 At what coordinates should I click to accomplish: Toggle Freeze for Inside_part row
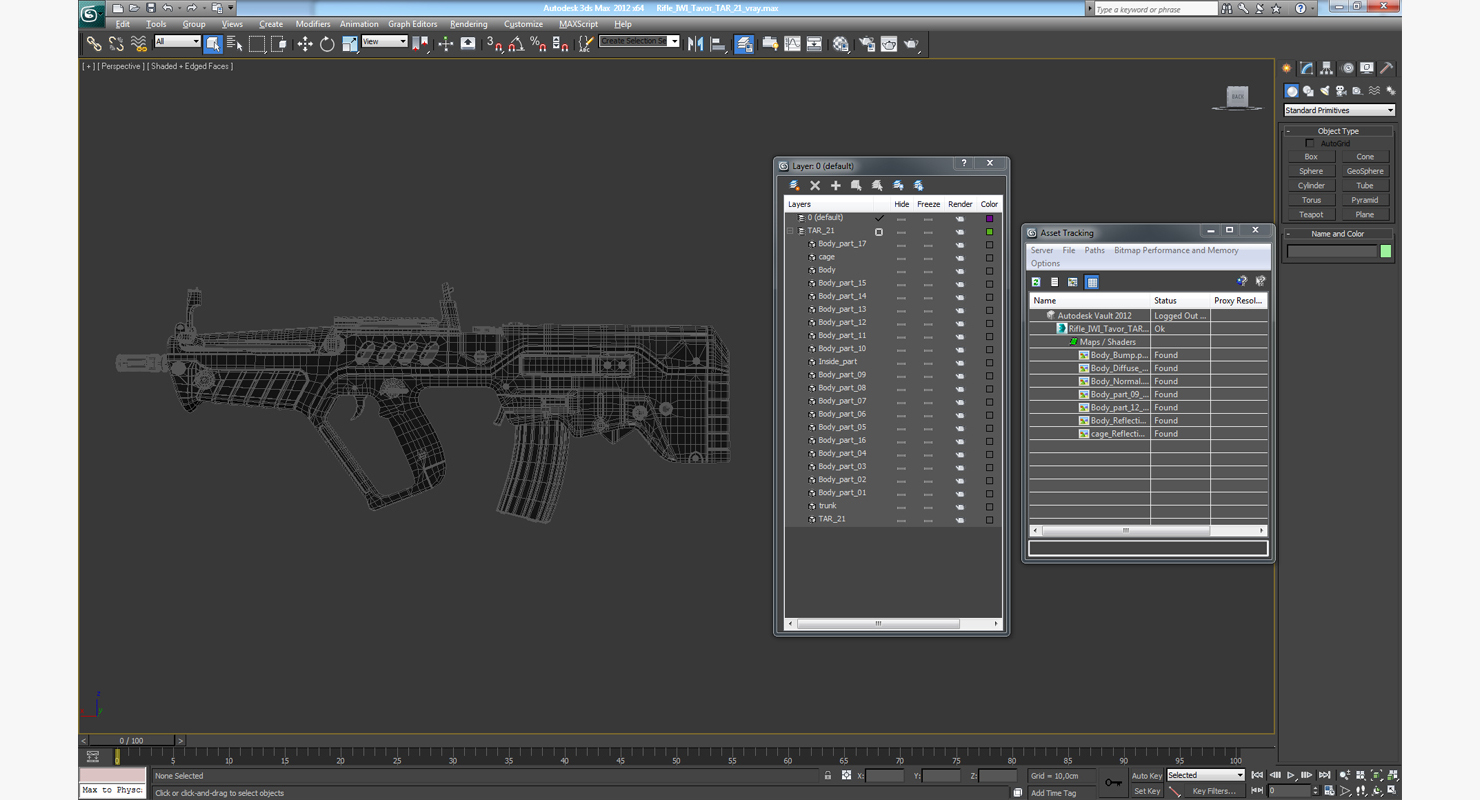tap(928, 363)
